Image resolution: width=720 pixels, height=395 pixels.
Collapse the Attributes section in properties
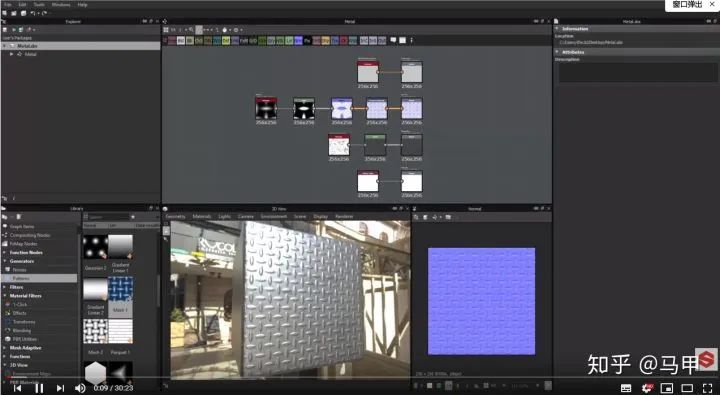pos(557,52)
